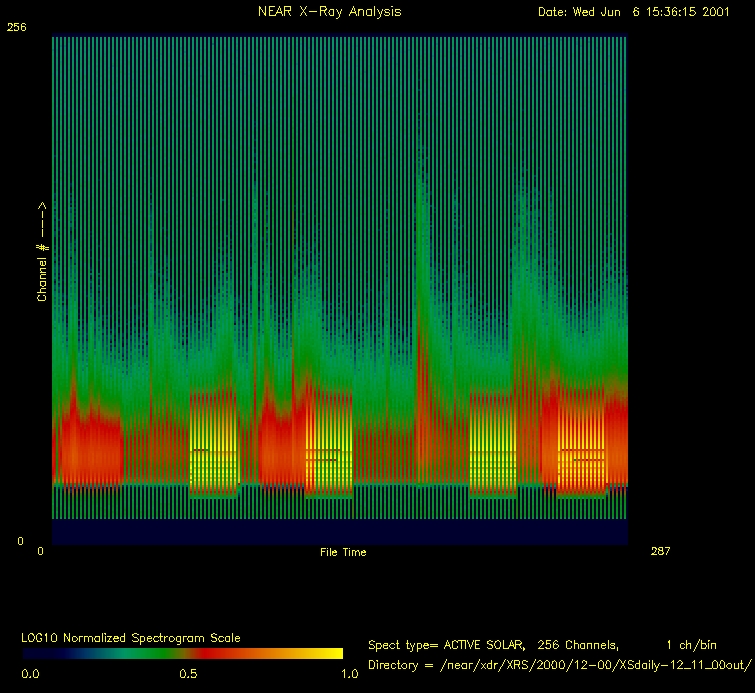Viewport: 755px width, 693px height.
Task: Click the 287 x-axis maximum label
Action: 661,552
